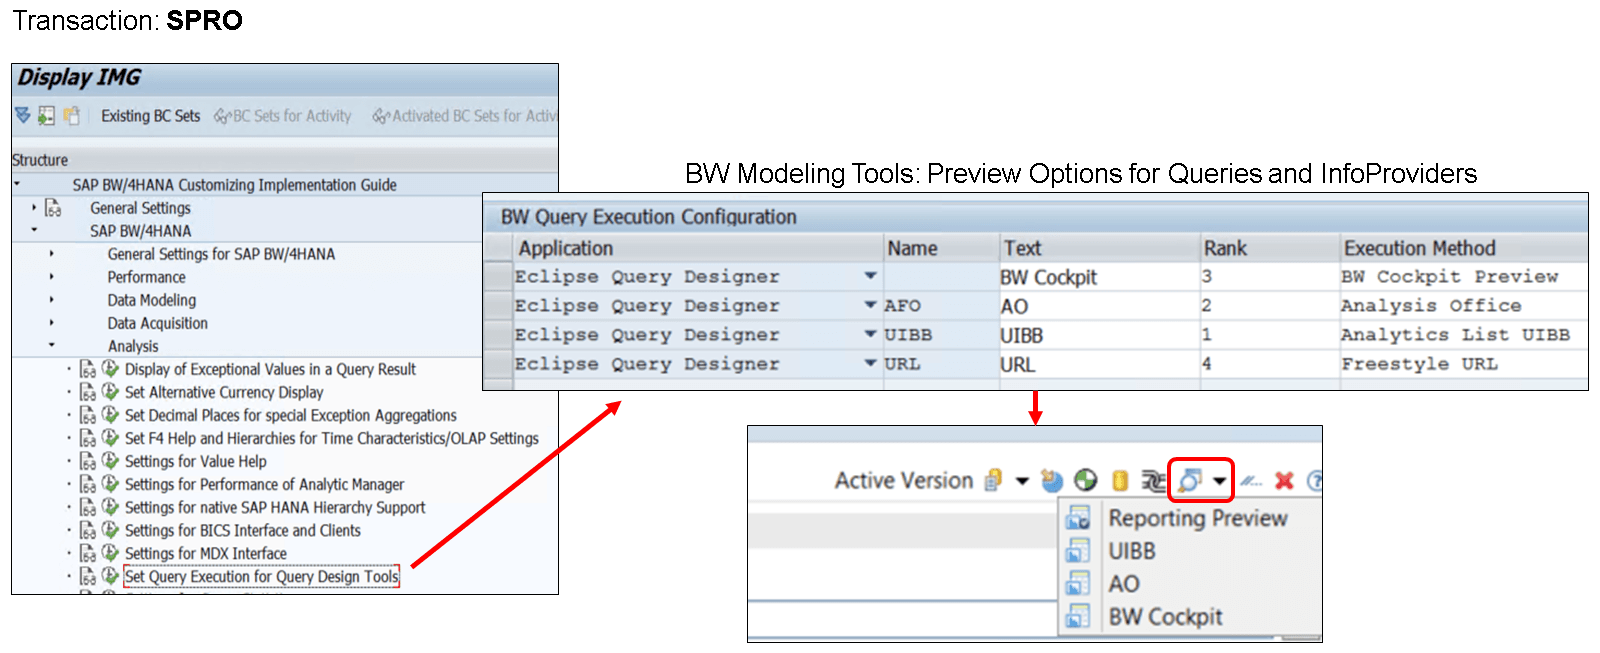Open Application dropdown in BW Cockpit row
Image resolution: width=1600 pixels, height=653 pixels.
click(x=870, y=276)
